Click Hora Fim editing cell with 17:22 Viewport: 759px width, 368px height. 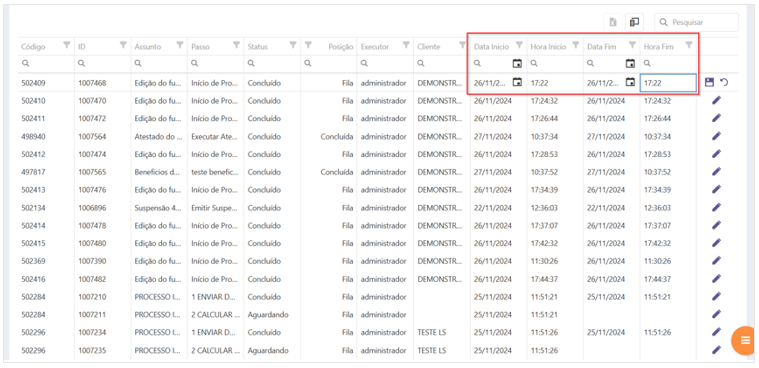point(668,83)
